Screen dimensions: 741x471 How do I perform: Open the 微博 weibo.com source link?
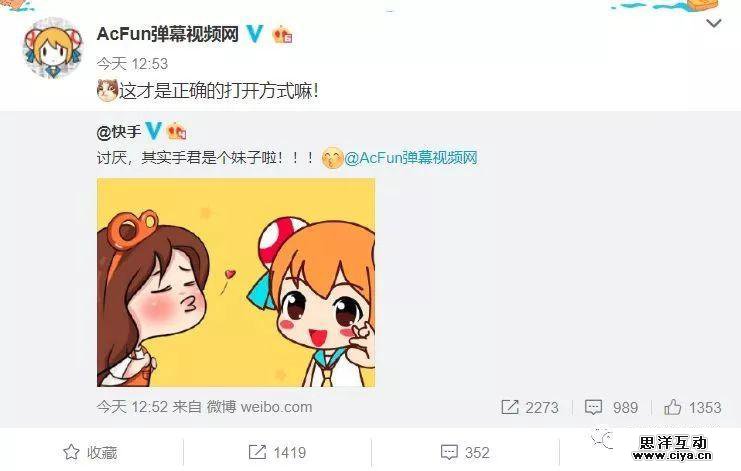click(x=259, y=407)
